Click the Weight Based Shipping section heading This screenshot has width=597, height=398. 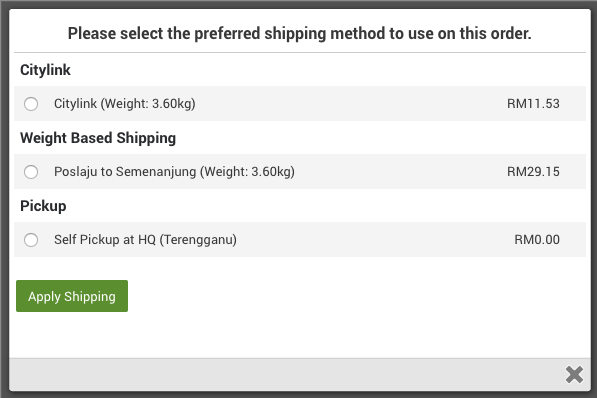coord(98,138)
